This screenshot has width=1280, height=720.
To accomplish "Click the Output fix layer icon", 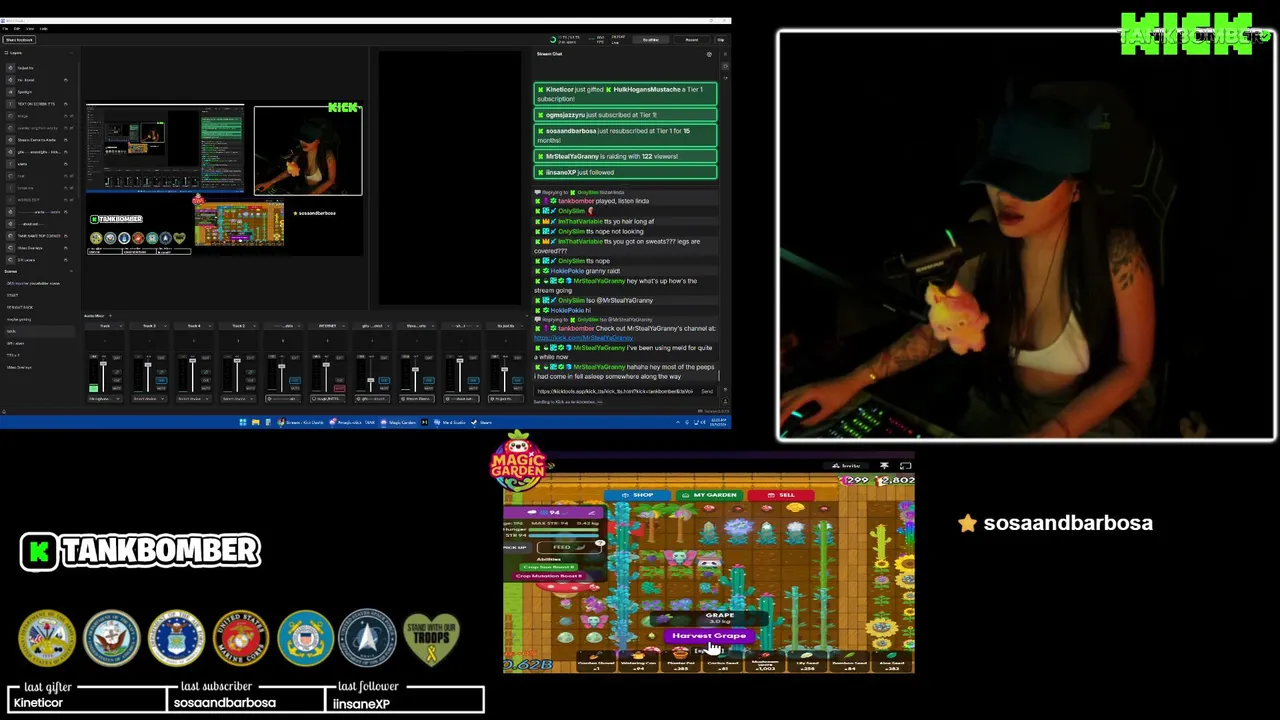I will (10, 68).
